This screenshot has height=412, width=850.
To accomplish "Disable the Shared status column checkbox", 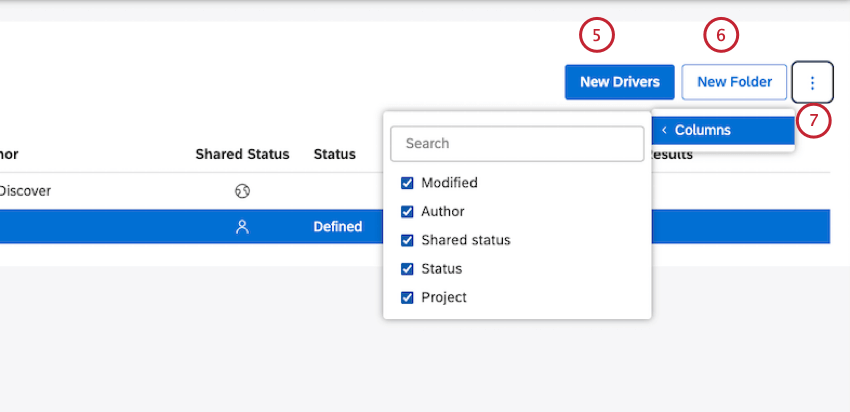I will click(407, 240).
